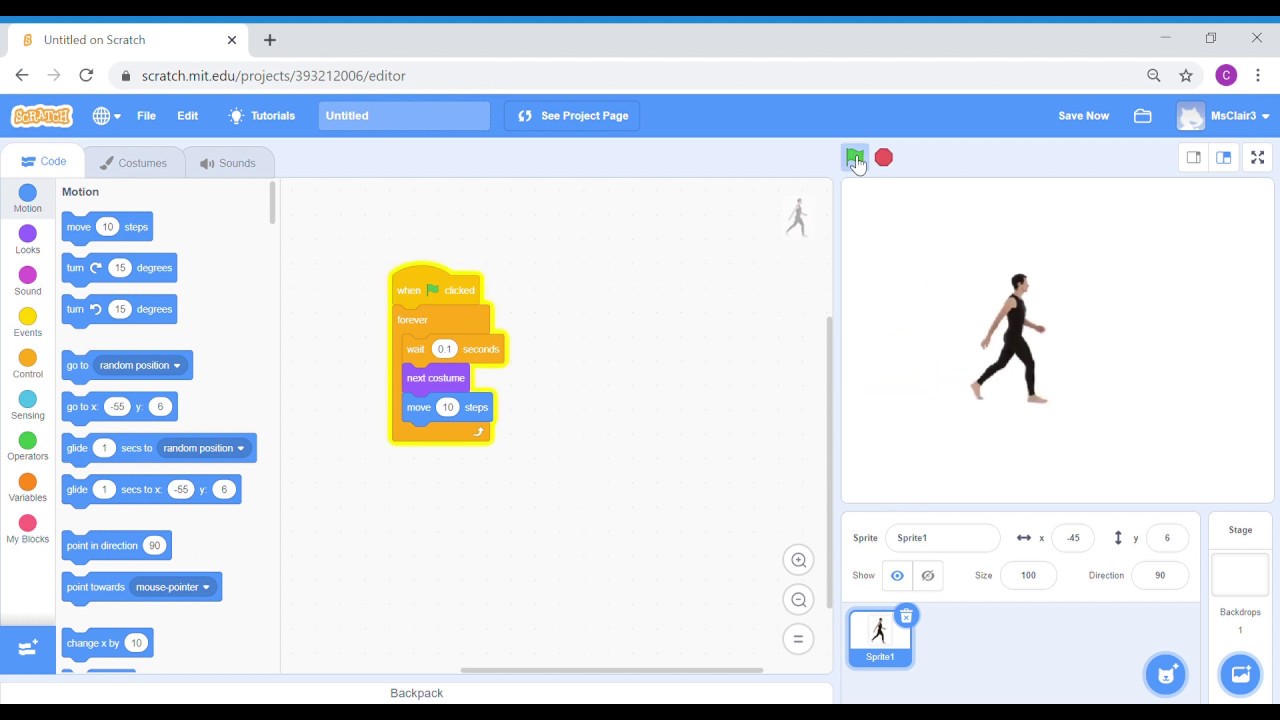Click the Add Extension button
The width and height of the screenshot is (1280, 720).
[28, 648]
